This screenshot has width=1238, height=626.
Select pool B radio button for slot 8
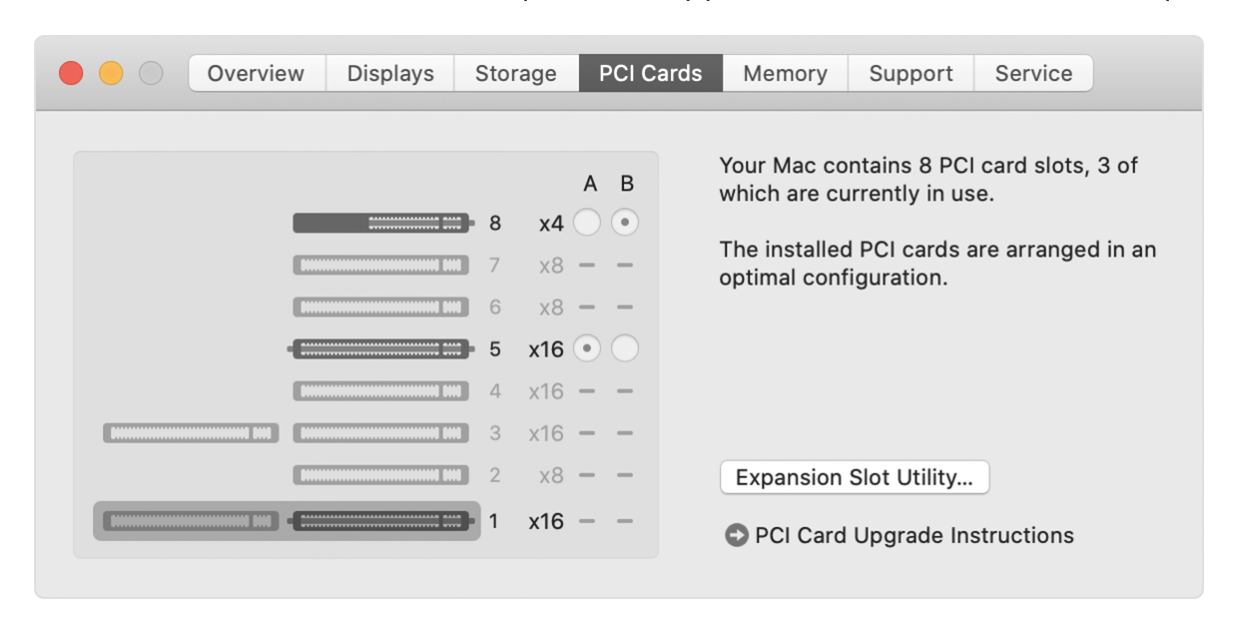coord(625,223)
